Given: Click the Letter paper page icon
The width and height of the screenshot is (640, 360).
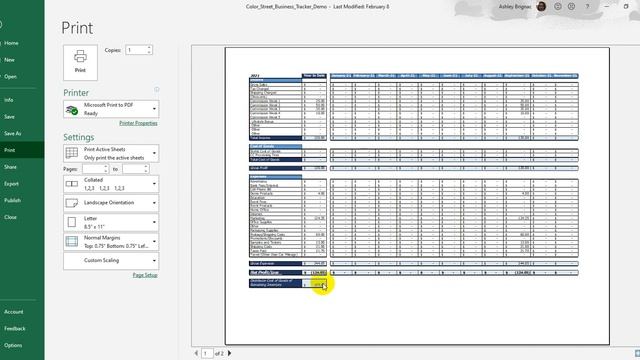Looking at the screenshot, I should click(x=72, y=222).
